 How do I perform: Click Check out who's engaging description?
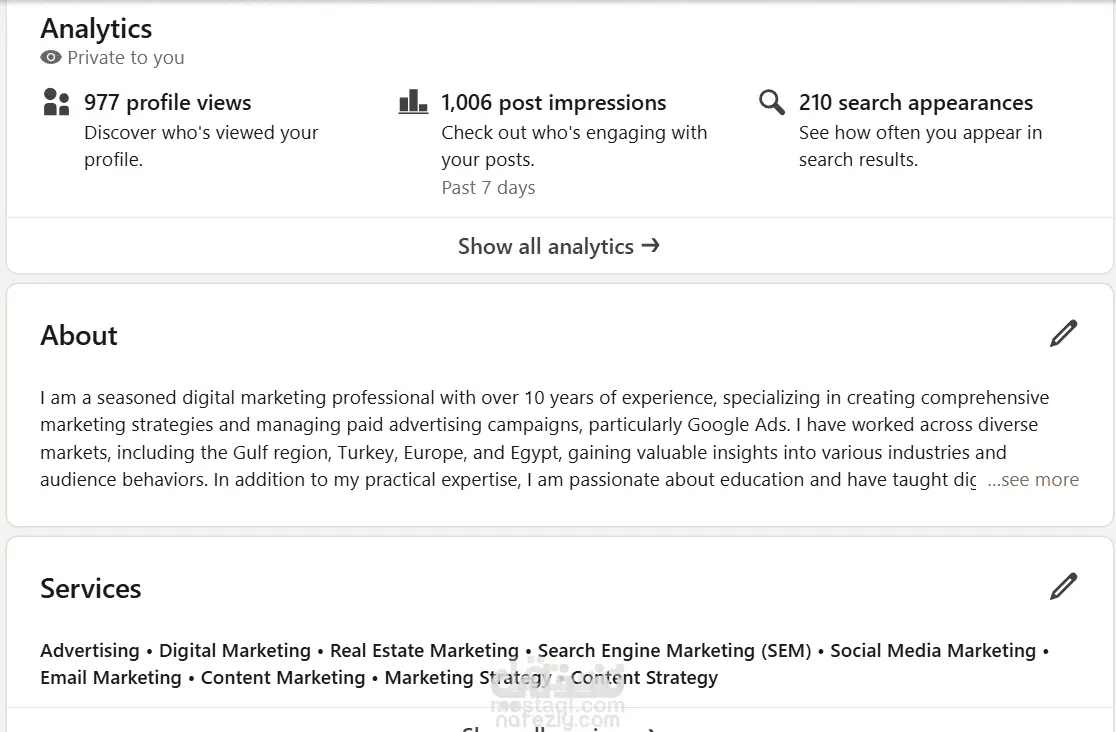573,146
